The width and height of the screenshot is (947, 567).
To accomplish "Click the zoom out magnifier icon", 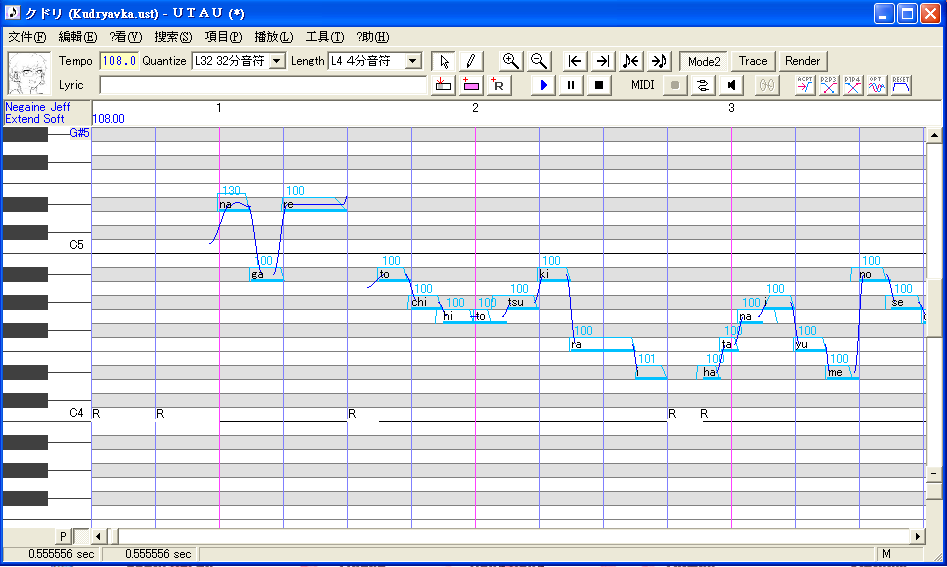I will [538, 62].
